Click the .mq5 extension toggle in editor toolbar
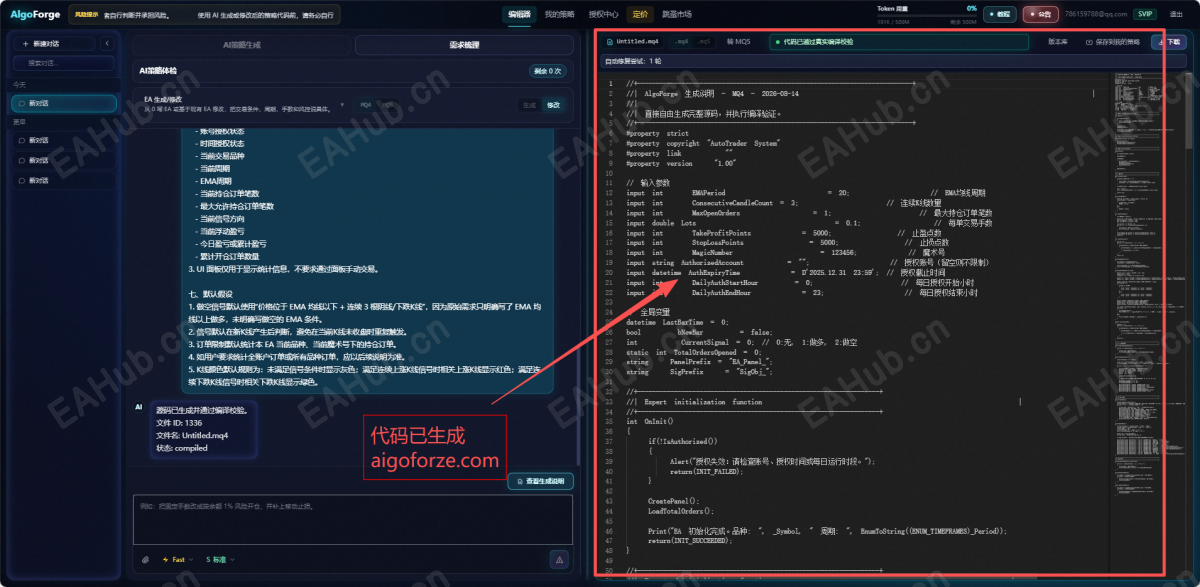1200x587 pixels. 704,42
